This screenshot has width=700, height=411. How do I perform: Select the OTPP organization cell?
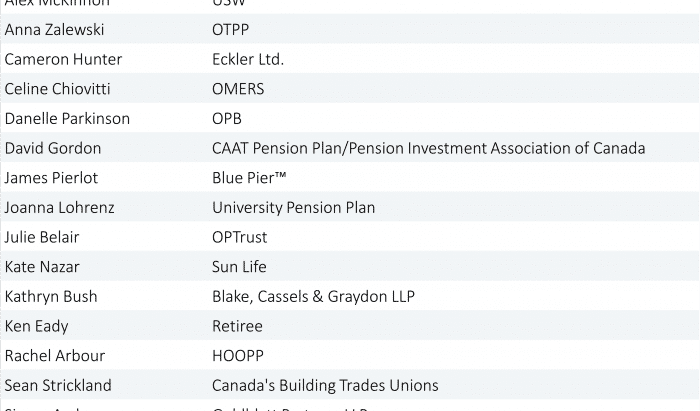(x=230, y=30)
